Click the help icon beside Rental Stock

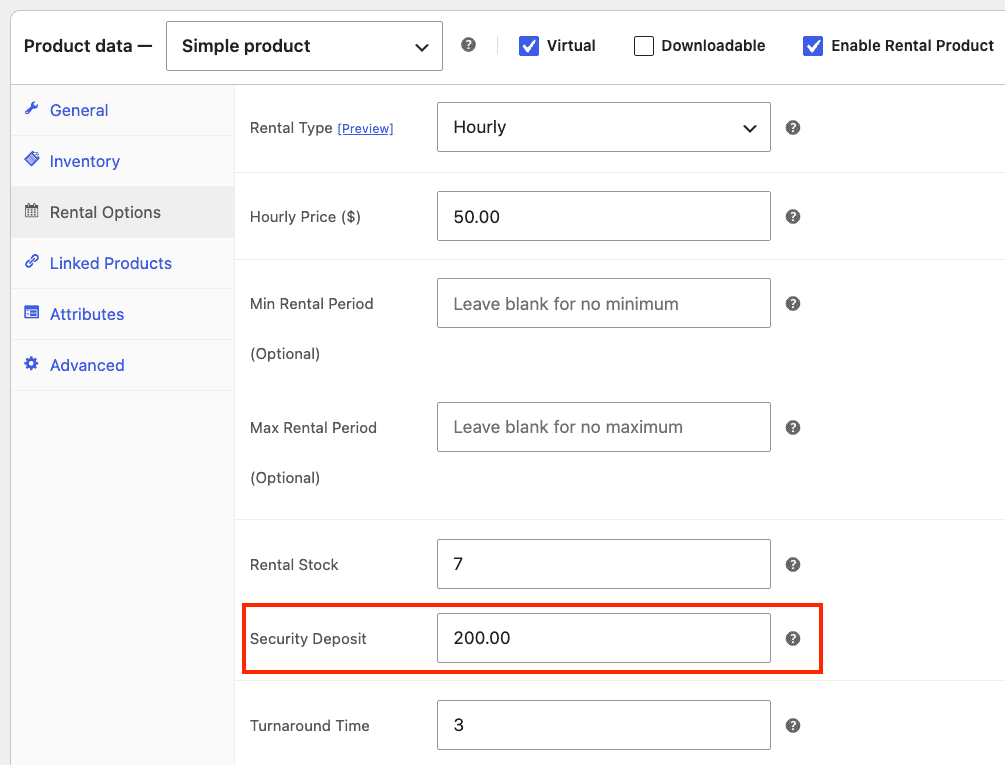coord(793,564)
